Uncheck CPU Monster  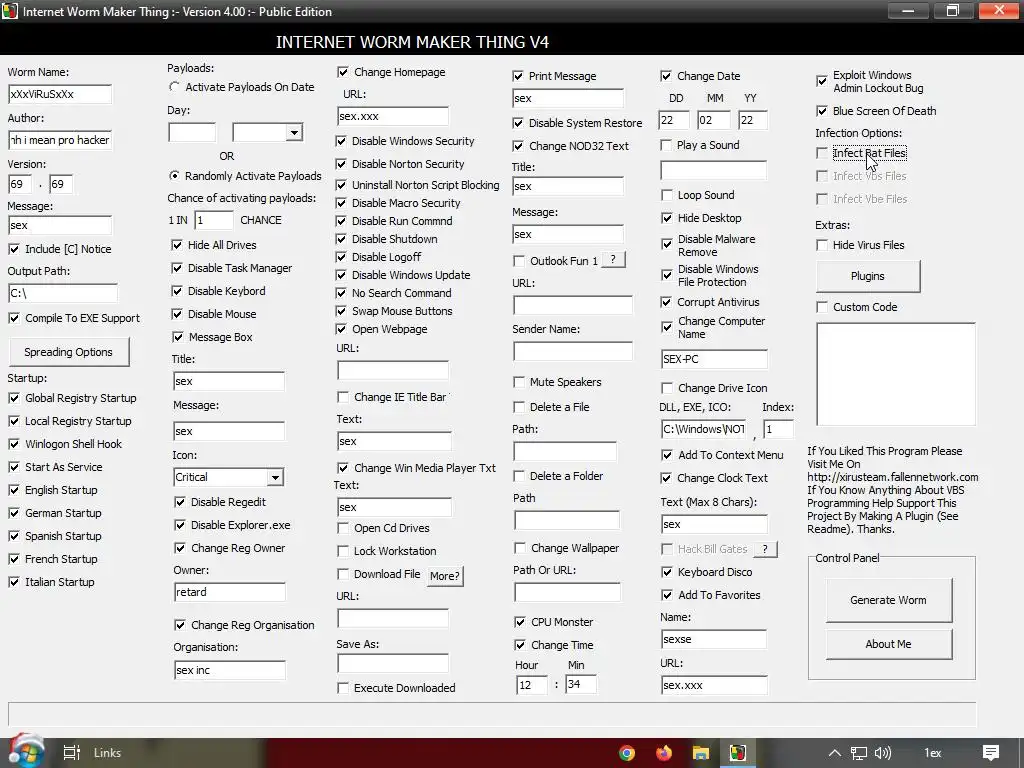[x=520, y=622]
